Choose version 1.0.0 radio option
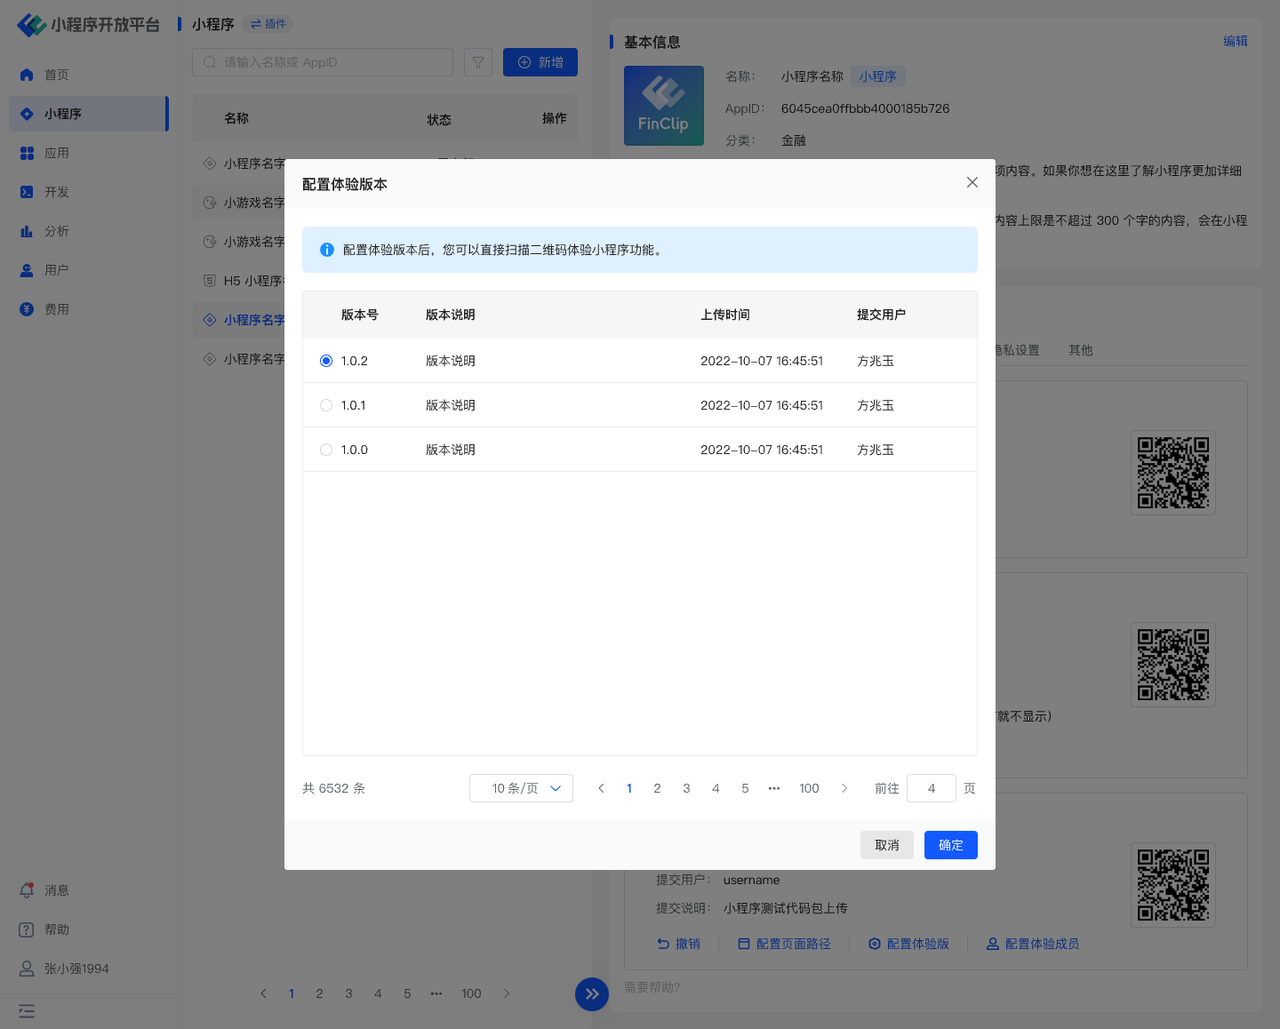 326,450
